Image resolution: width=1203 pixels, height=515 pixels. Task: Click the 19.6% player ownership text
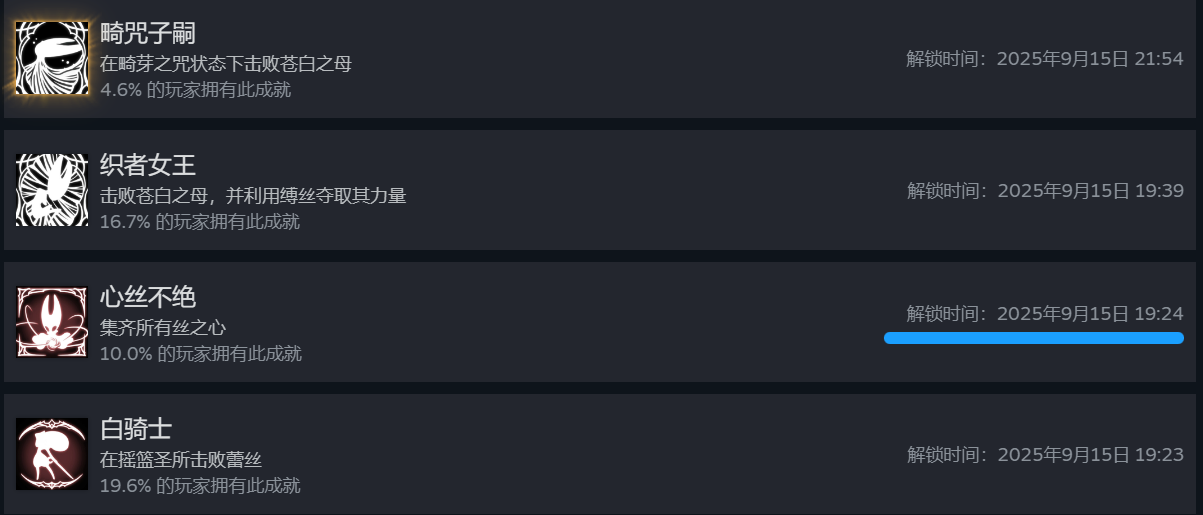coord(200,486)
